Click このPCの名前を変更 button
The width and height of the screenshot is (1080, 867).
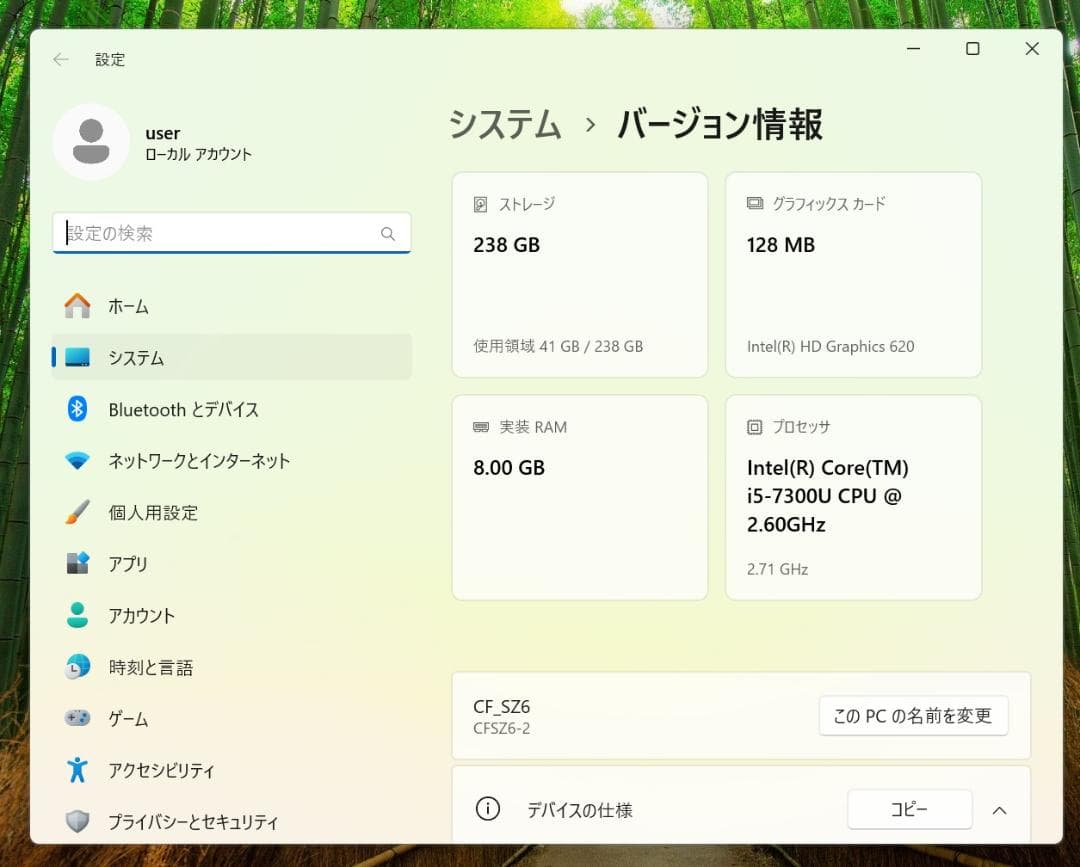(x=913, y=715)
